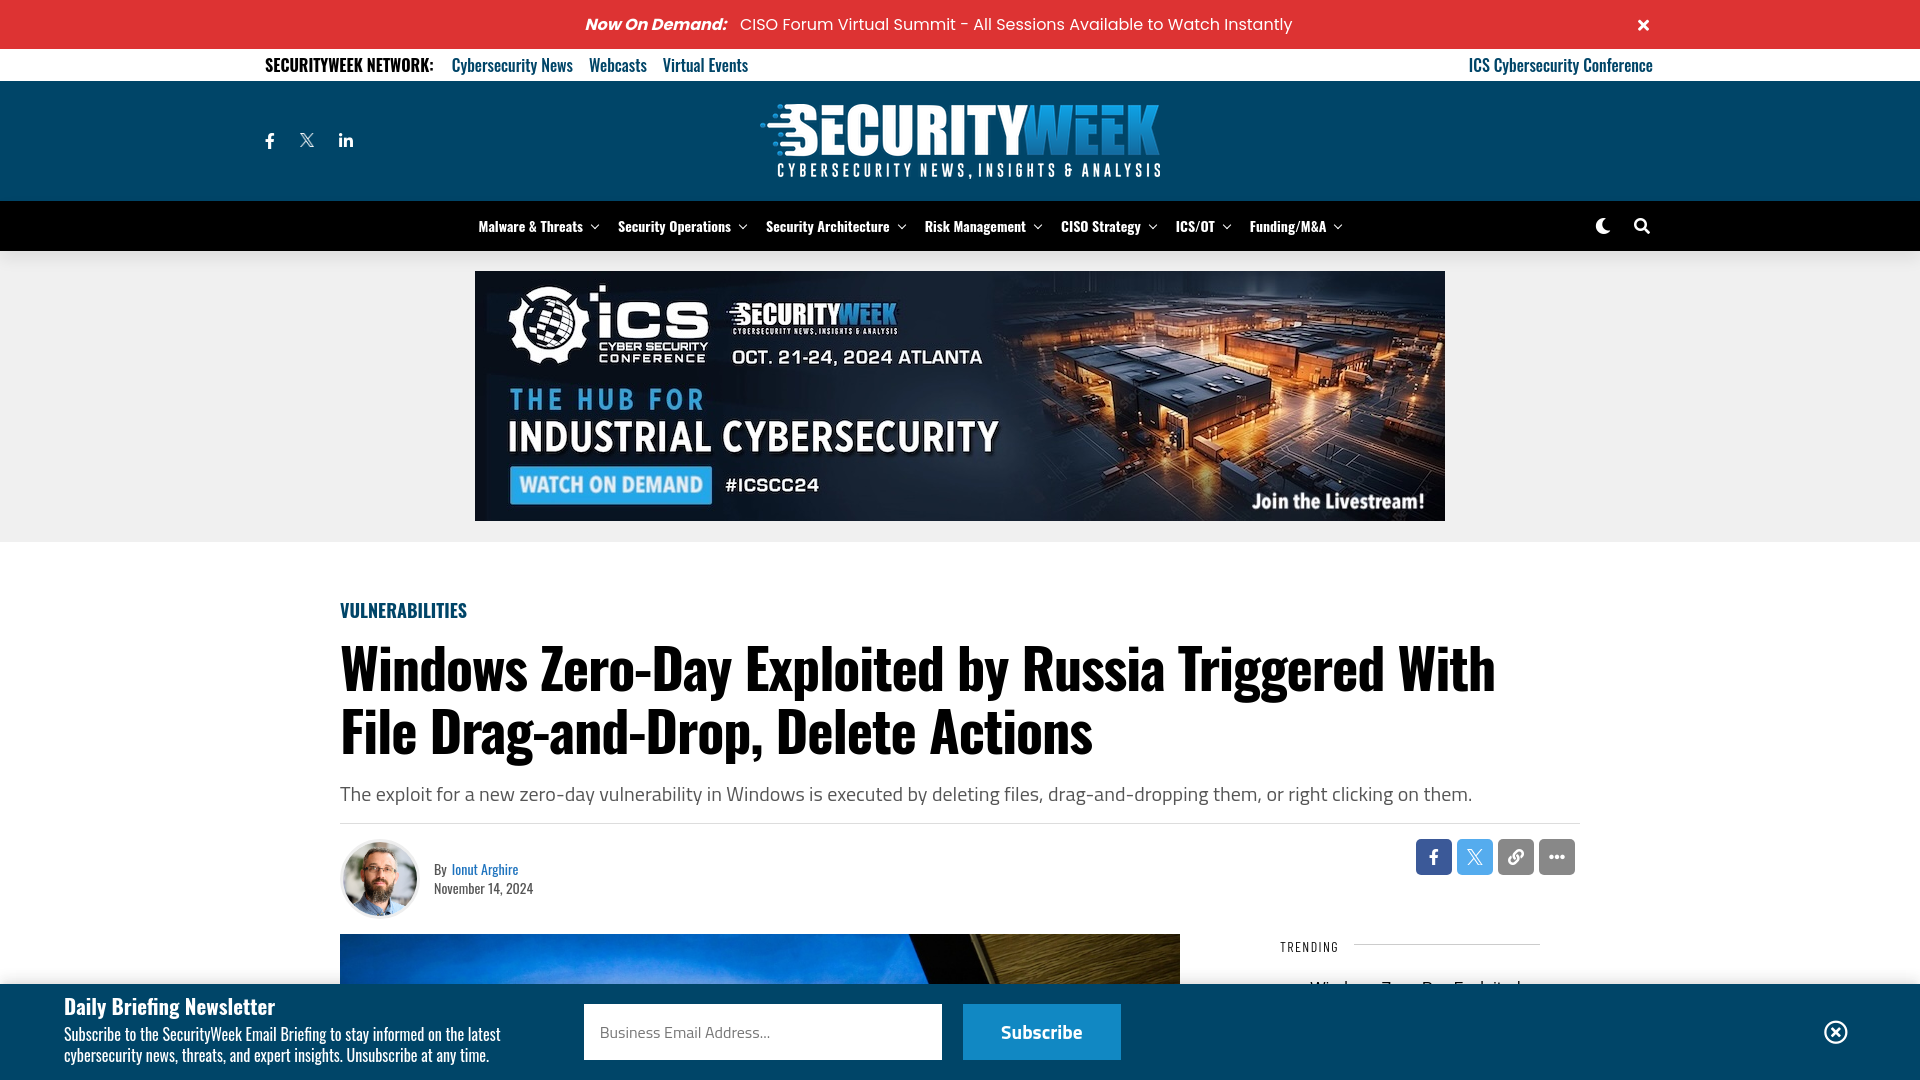Click the SecurityWeek LinkedIn icon
This screenshot has height=1080, width=1920.
pyautogui.click(x=345, y=140)
